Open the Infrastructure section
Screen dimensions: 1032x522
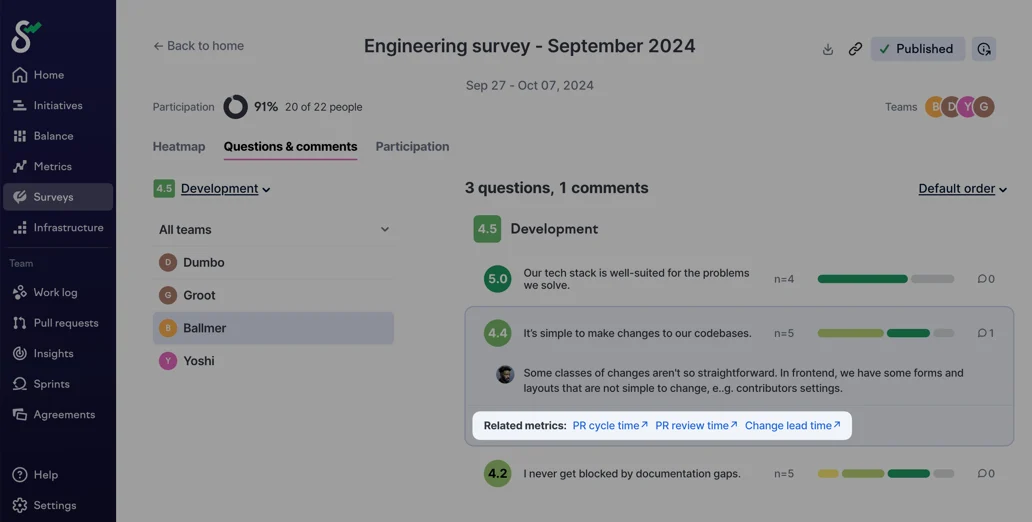pos(67,228)
